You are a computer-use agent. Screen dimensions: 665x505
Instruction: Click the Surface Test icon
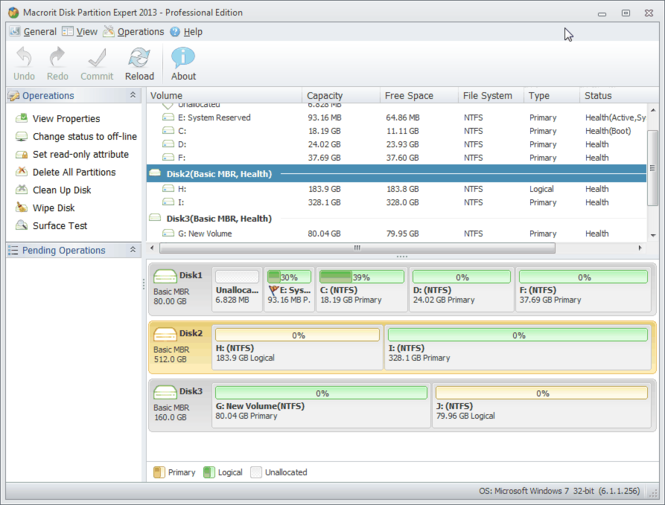coord(21,225)
